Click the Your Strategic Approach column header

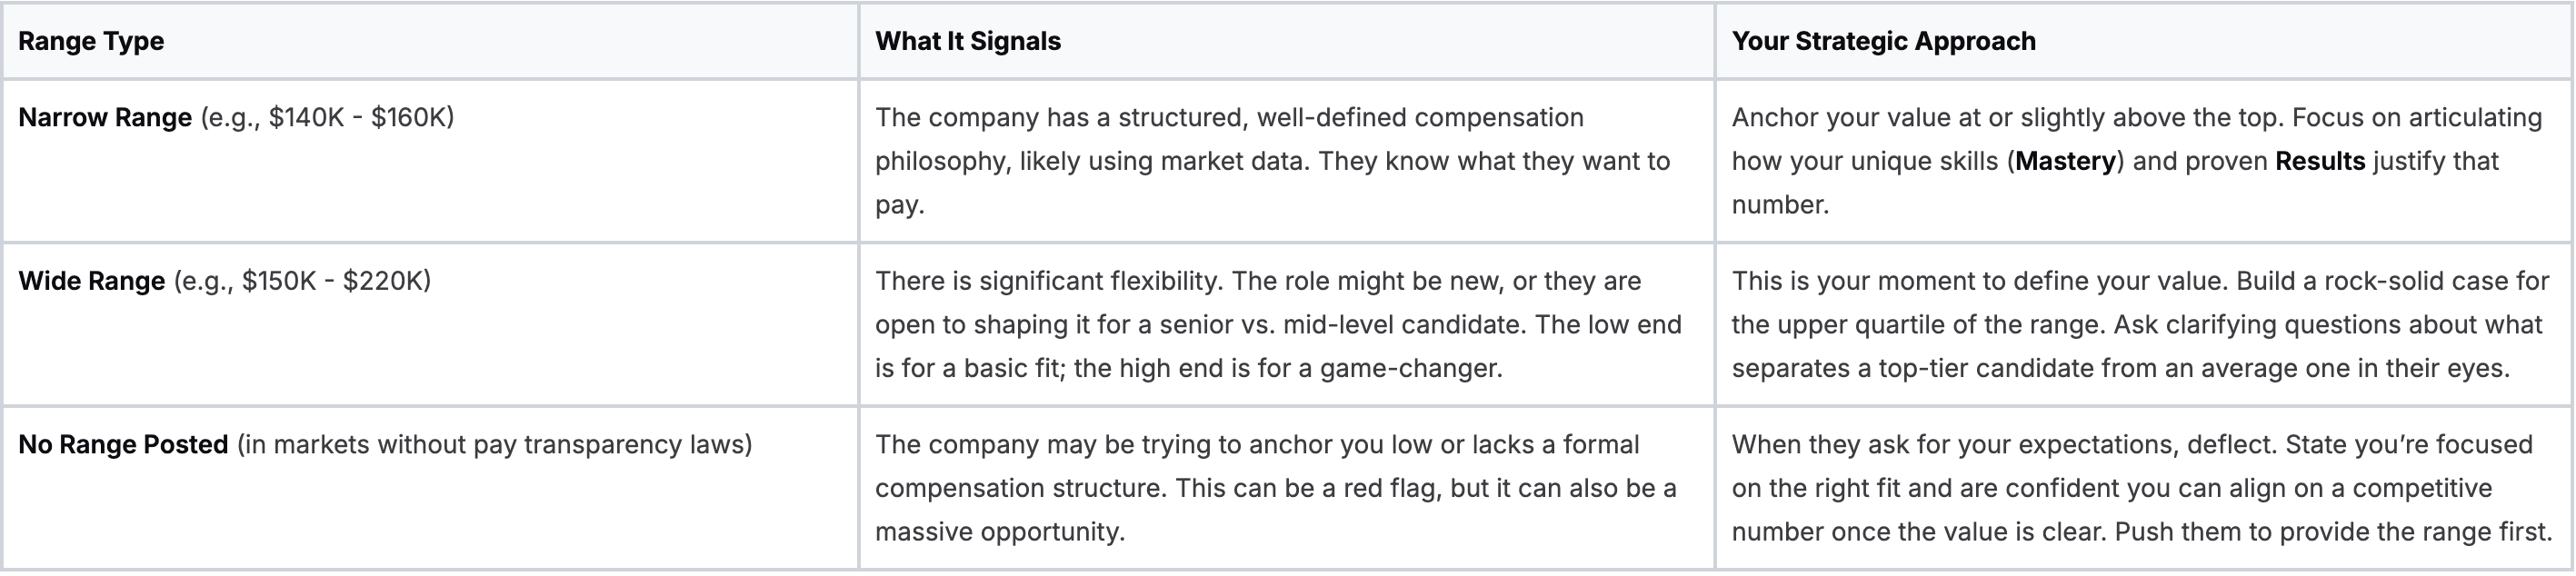click(x=1883, y=41)
